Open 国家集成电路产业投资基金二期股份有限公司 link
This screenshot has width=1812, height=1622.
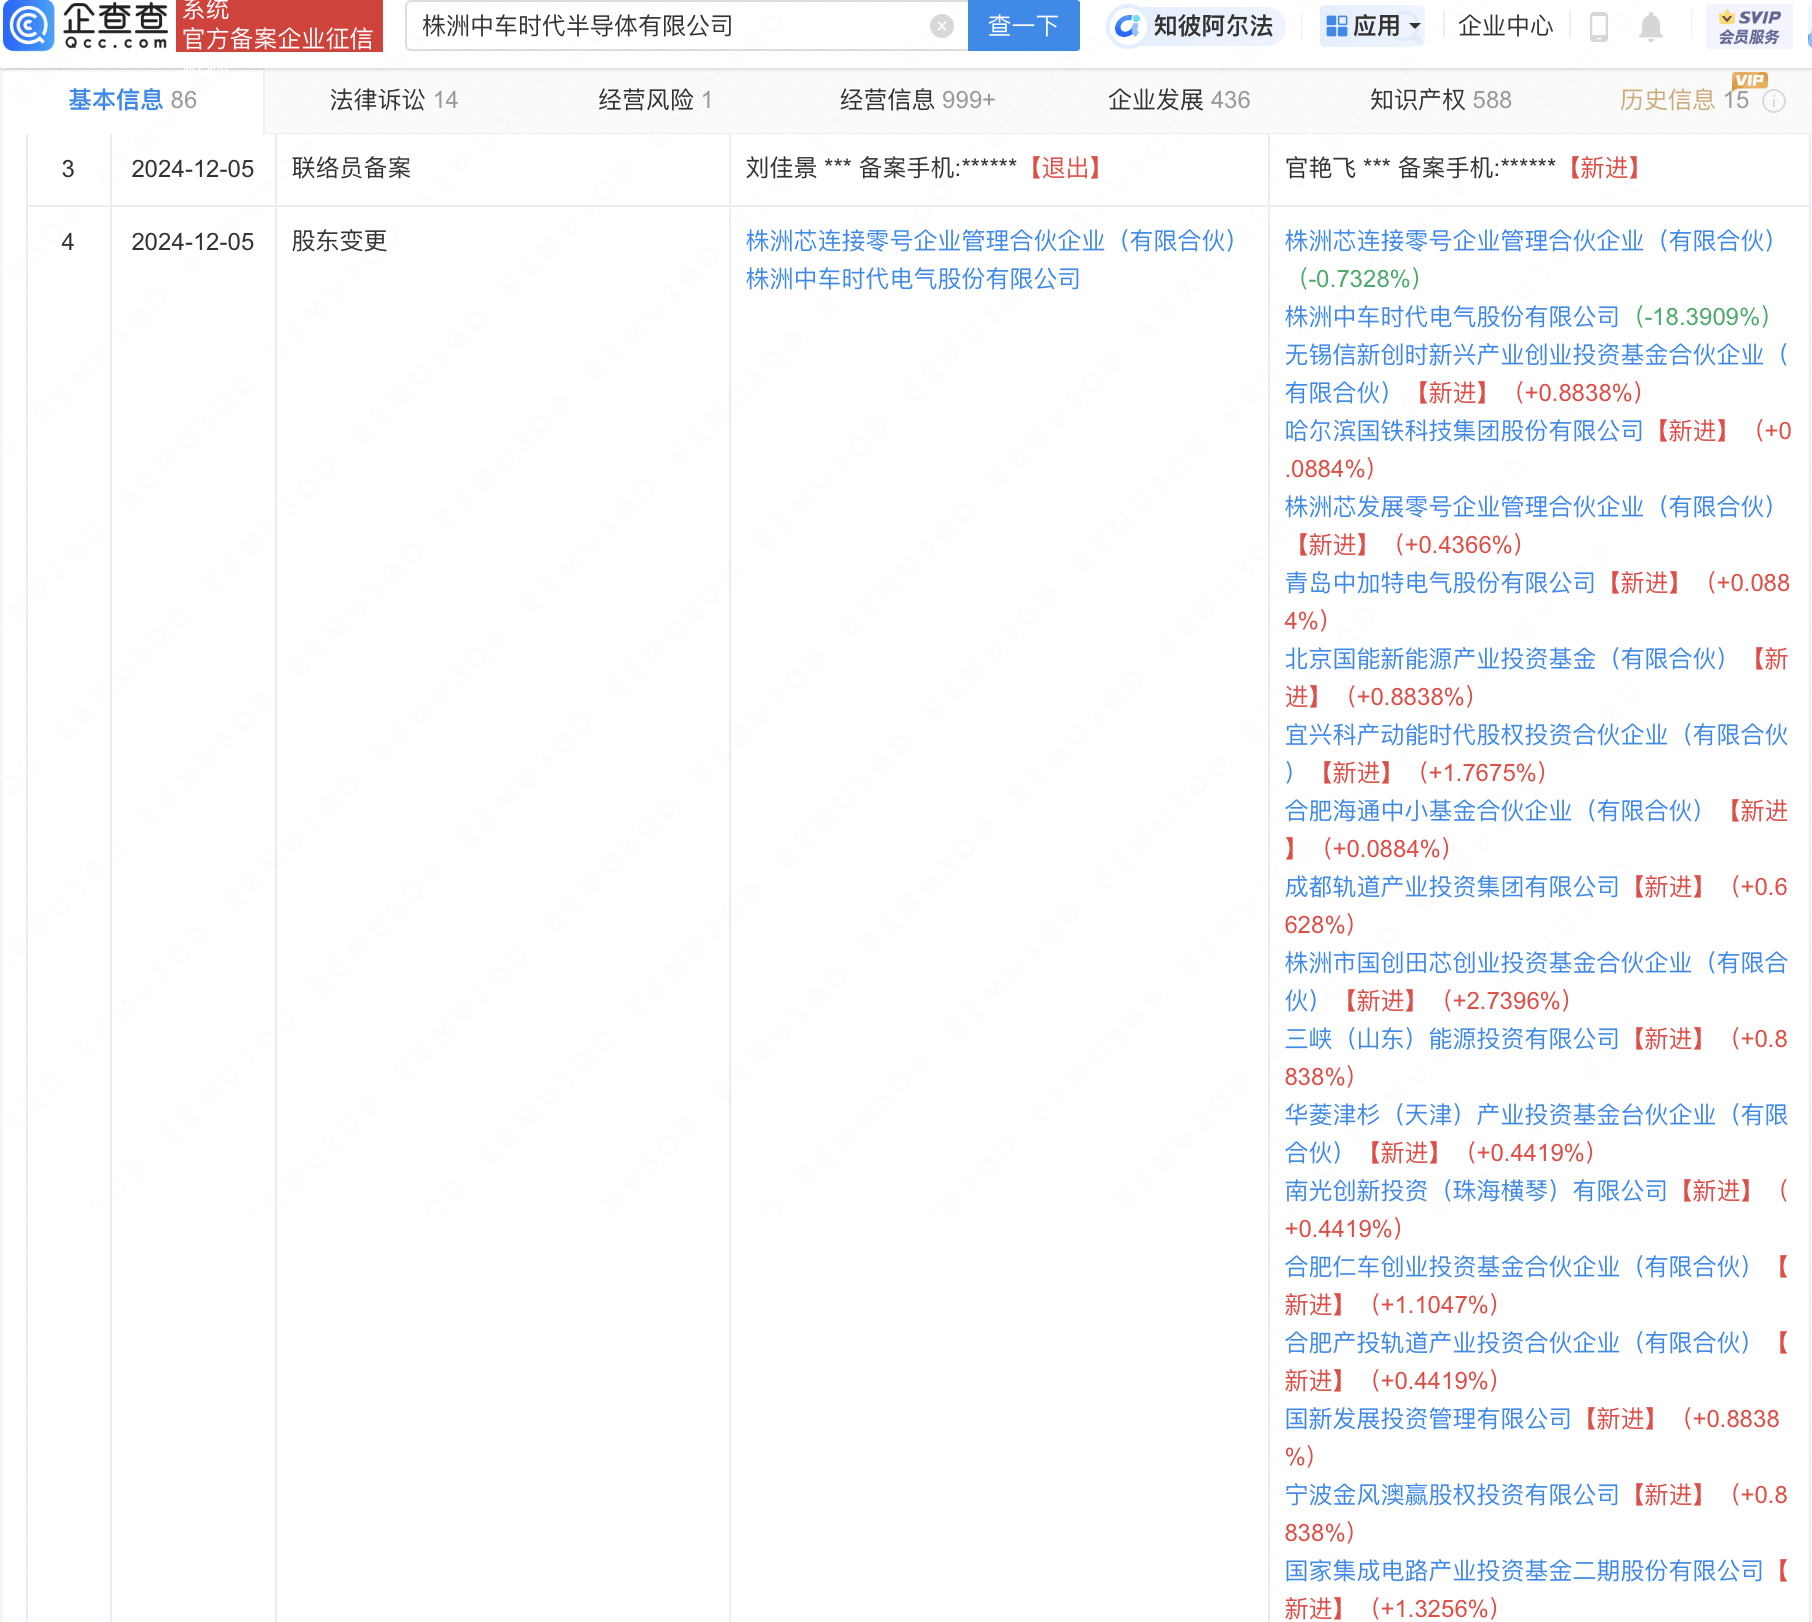[x=1524, y=1571]
